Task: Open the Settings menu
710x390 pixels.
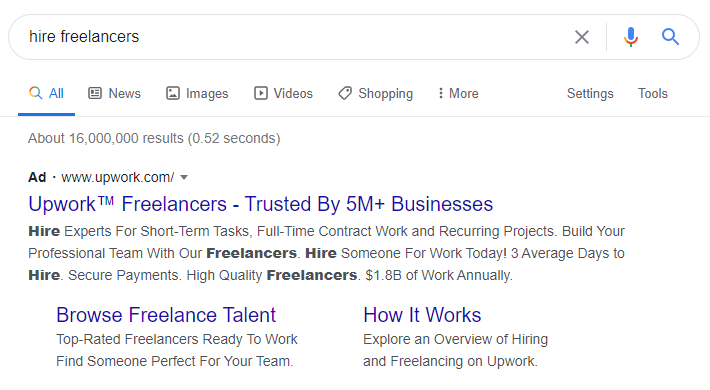Action: [590, 93]
